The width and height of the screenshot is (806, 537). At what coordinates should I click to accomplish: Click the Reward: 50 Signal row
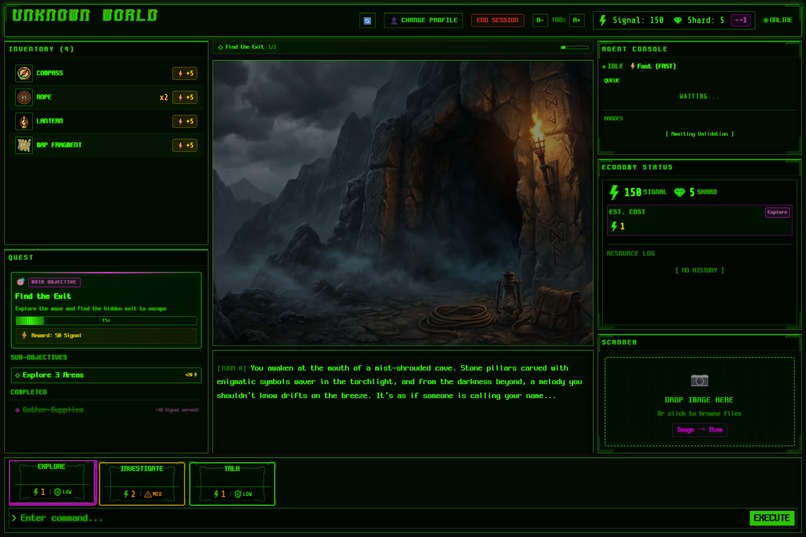(106, 336)
